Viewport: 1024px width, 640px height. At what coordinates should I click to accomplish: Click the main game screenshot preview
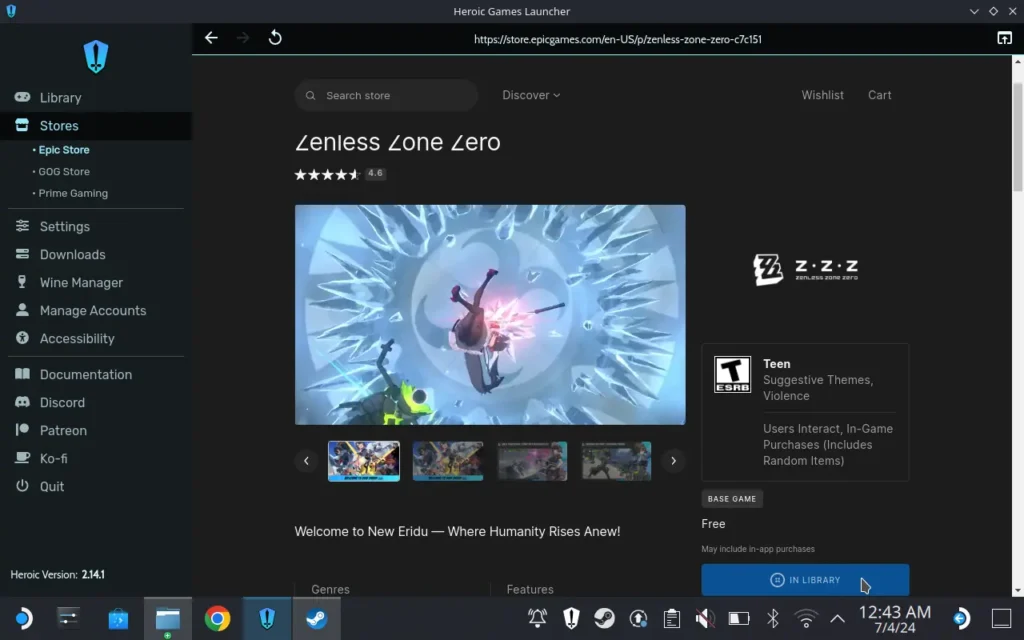click(490, 315)
